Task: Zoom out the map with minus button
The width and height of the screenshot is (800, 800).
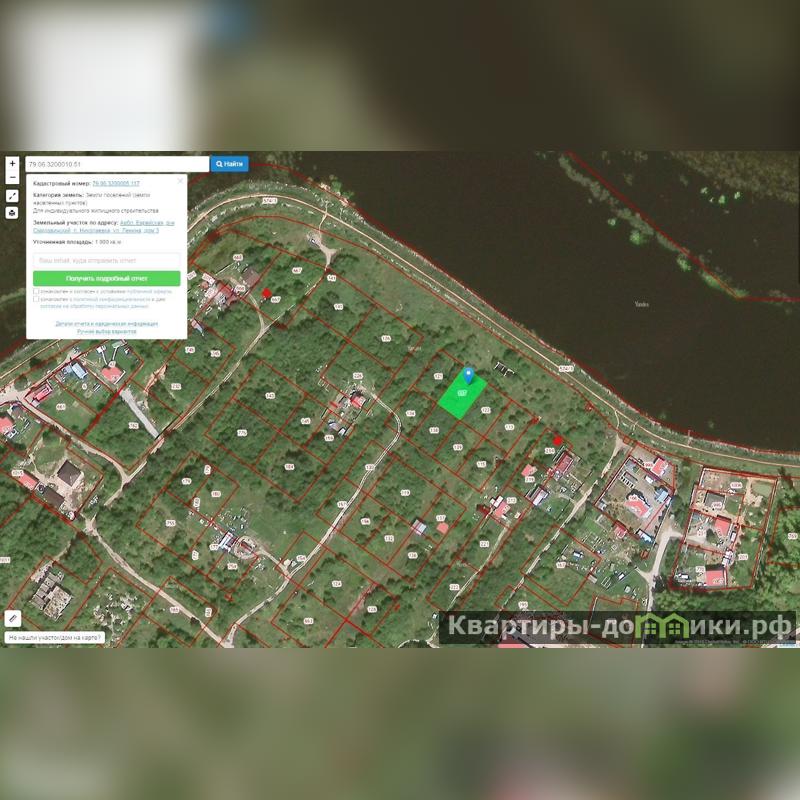Action: pos(12,178)
